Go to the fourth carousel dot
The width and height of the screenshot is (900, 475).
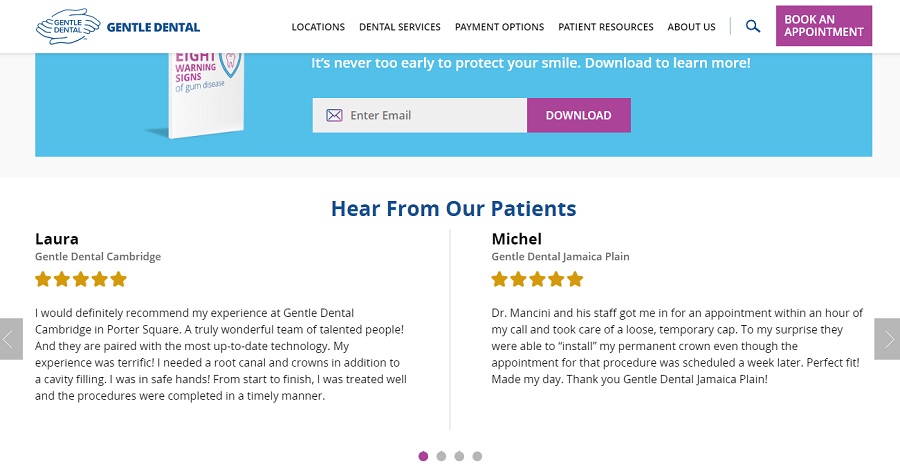(x=477, y=456)
